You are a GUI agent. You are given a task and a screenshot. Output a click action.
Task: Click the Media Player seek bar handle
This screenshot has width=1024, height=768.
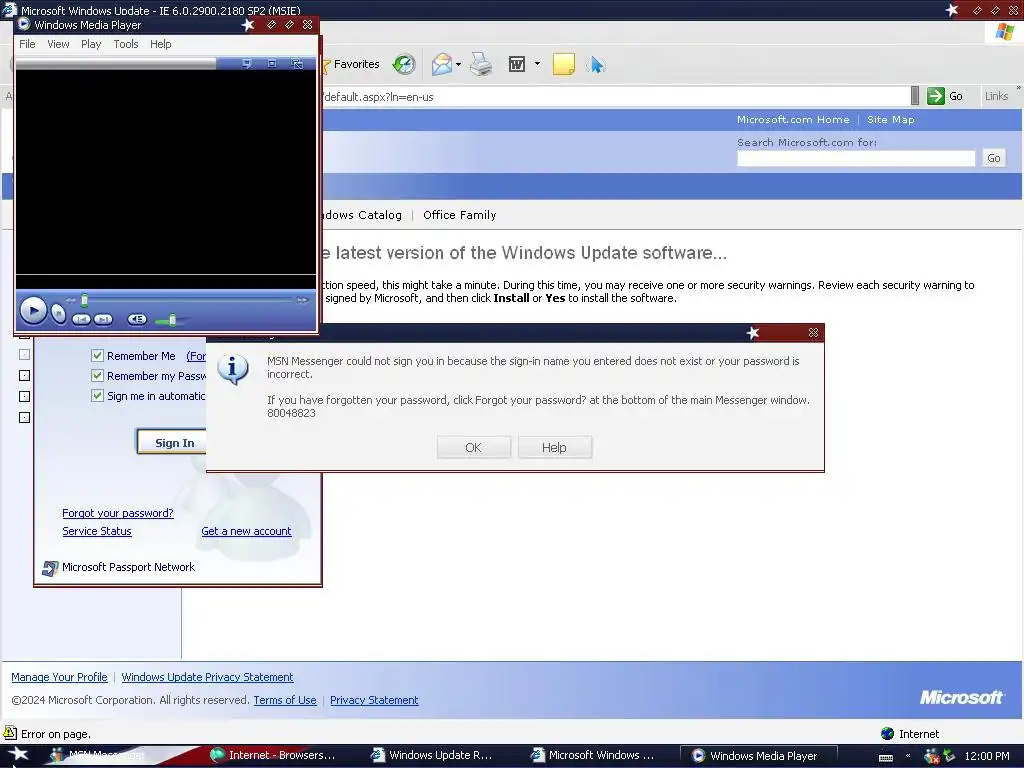pos(84,300)
